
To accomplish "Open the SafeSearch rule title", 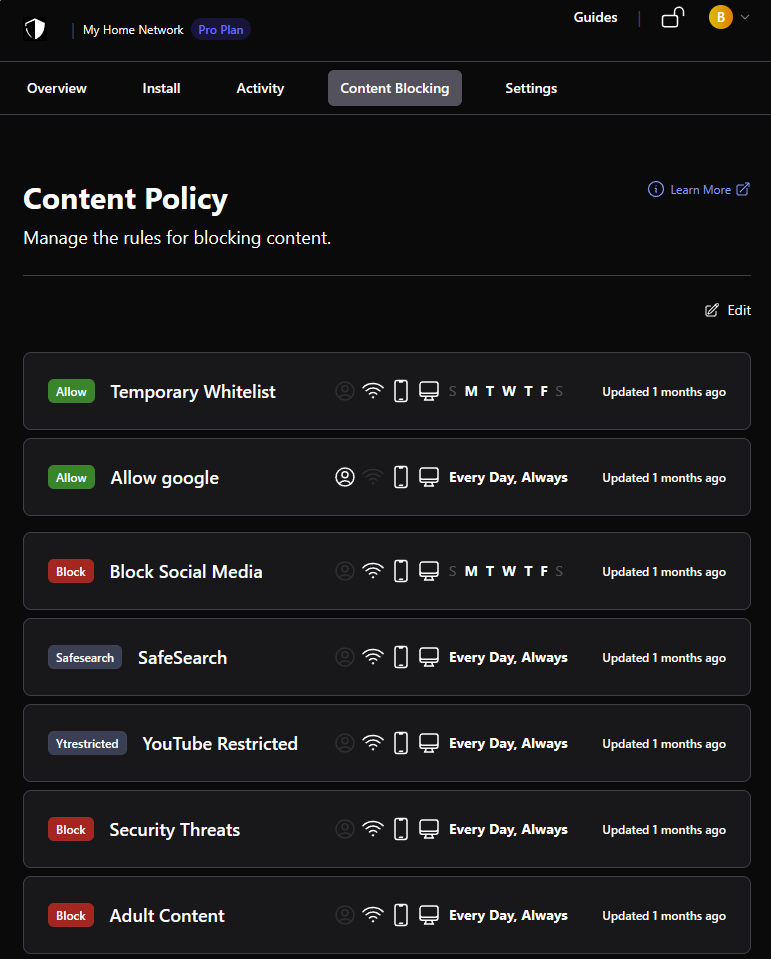I will (182, 657).
